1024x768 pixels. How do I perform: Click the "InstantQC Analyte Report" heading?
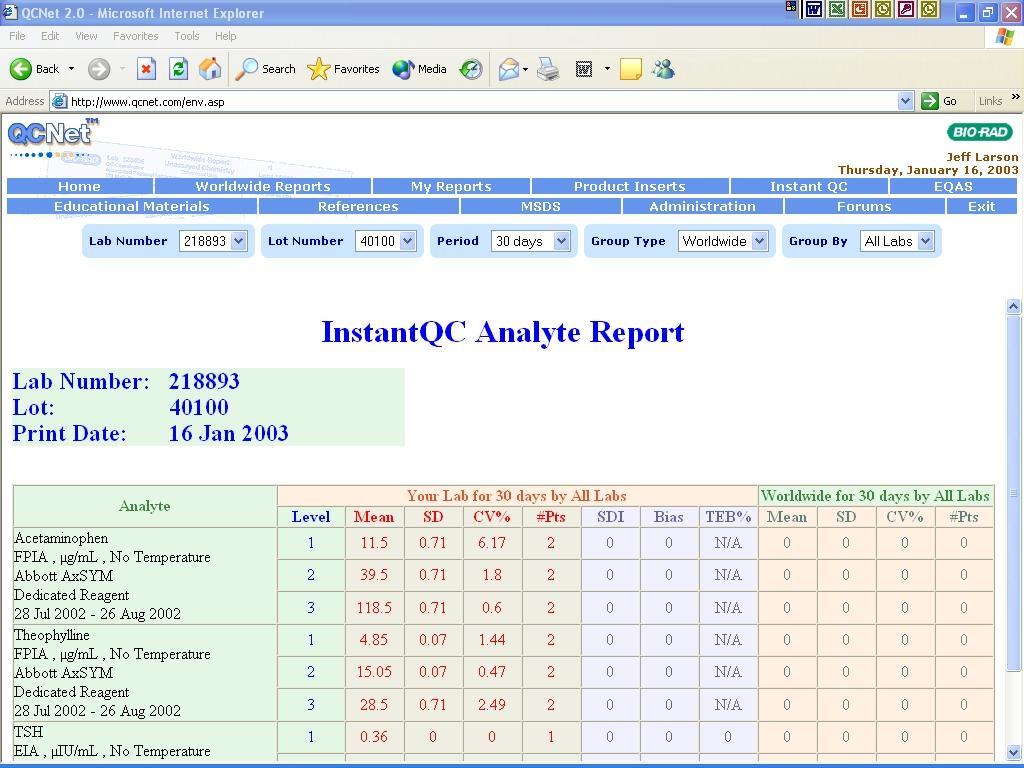click(x=503, y=332)
